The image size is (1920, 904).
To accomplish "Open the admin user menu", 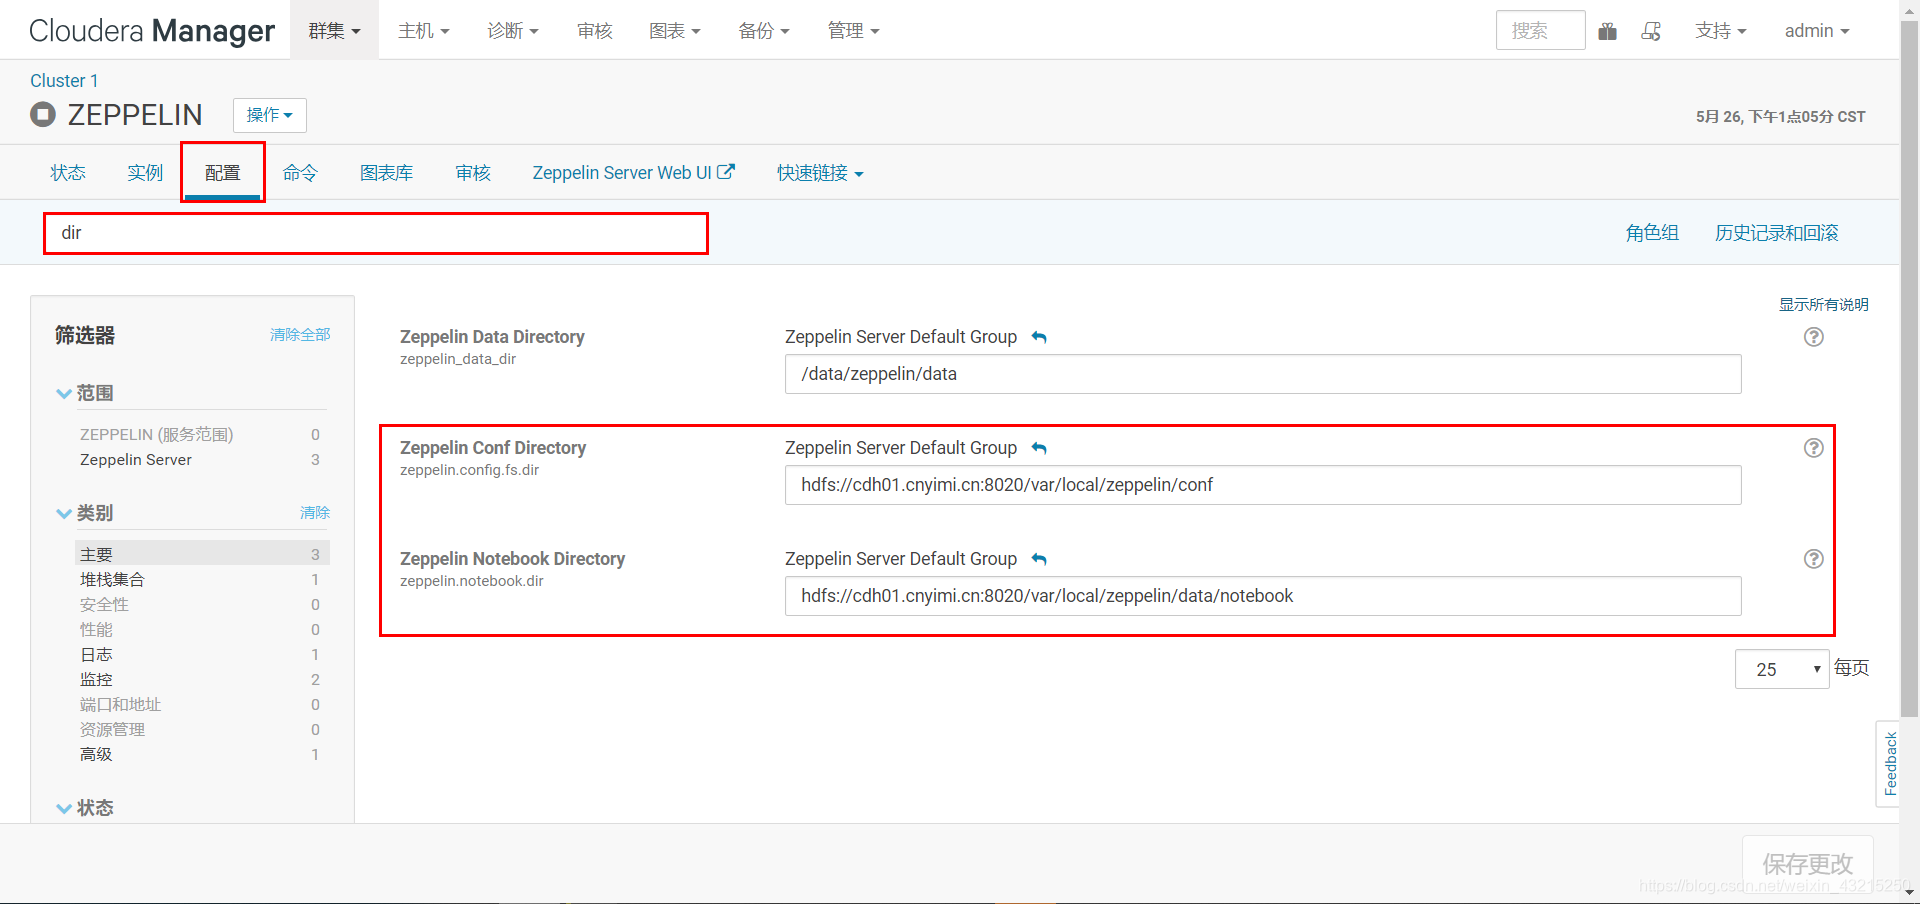I will (1817, 31).
